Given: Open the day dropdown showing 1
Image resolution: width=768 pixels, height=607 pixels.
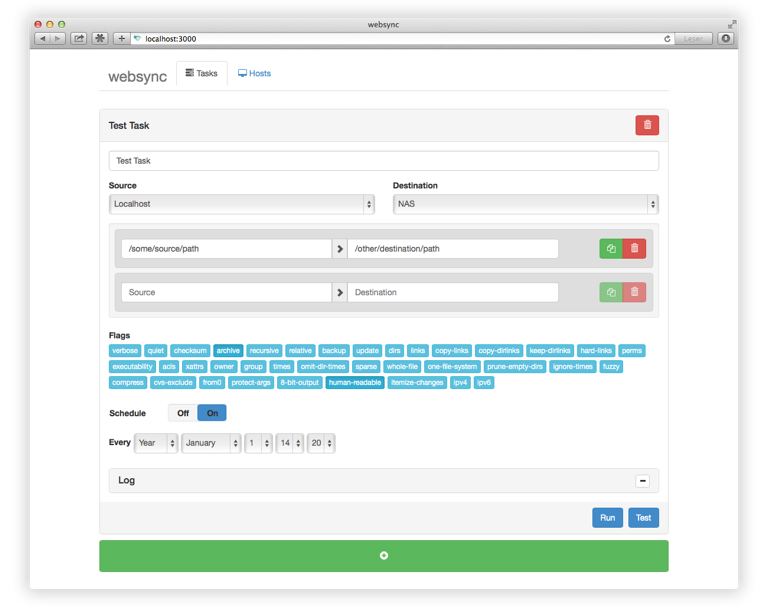Looking at the screenshot, I should pyautogui.click(x=259, y=443).
